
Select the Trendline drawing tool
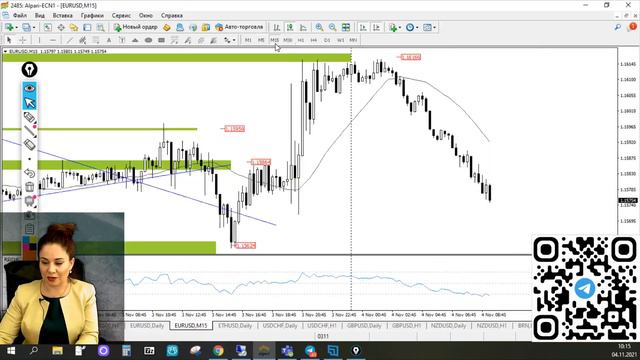point(70,40)
